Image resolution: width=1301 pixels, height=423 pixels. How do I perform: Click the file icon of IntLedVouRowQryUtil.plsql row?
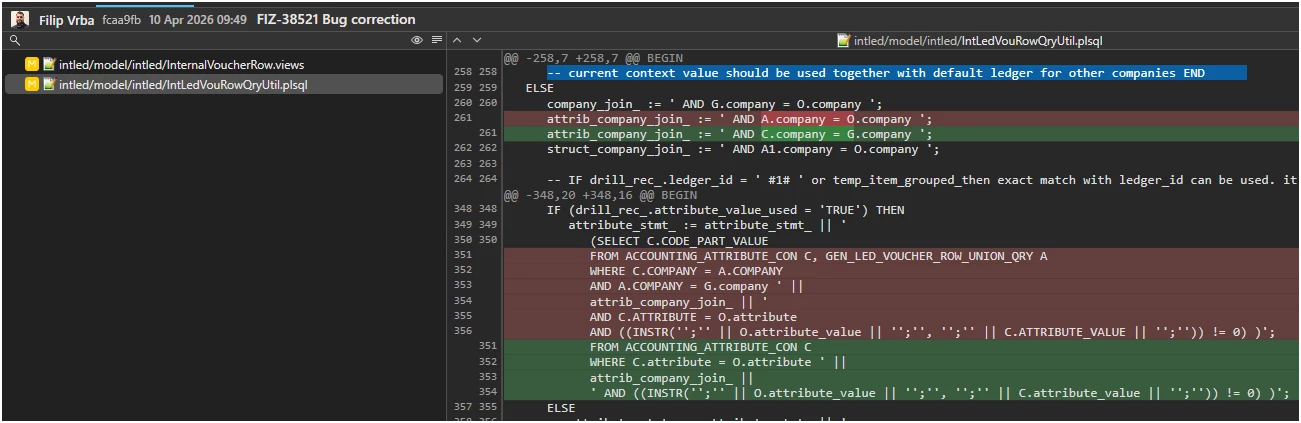point(49,84)
